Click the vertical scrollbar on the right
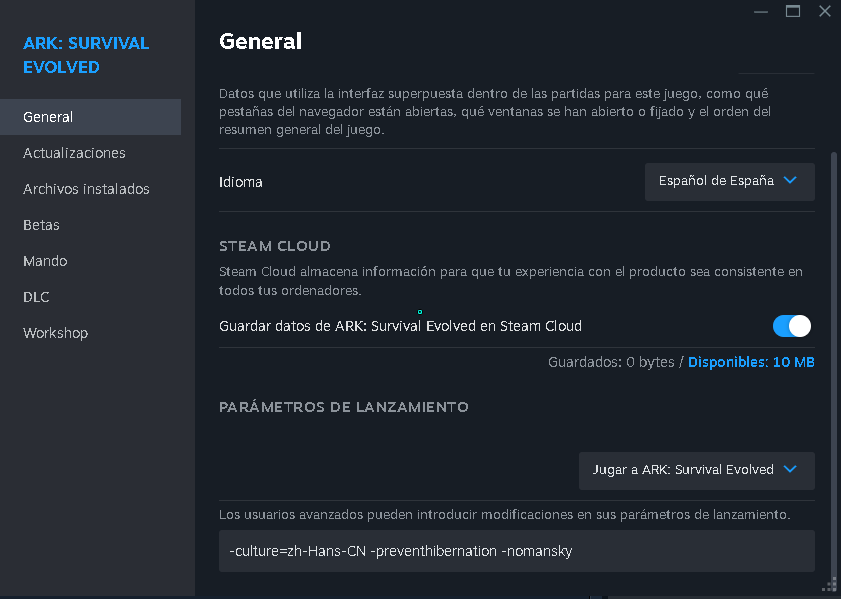 coord(835,365)
